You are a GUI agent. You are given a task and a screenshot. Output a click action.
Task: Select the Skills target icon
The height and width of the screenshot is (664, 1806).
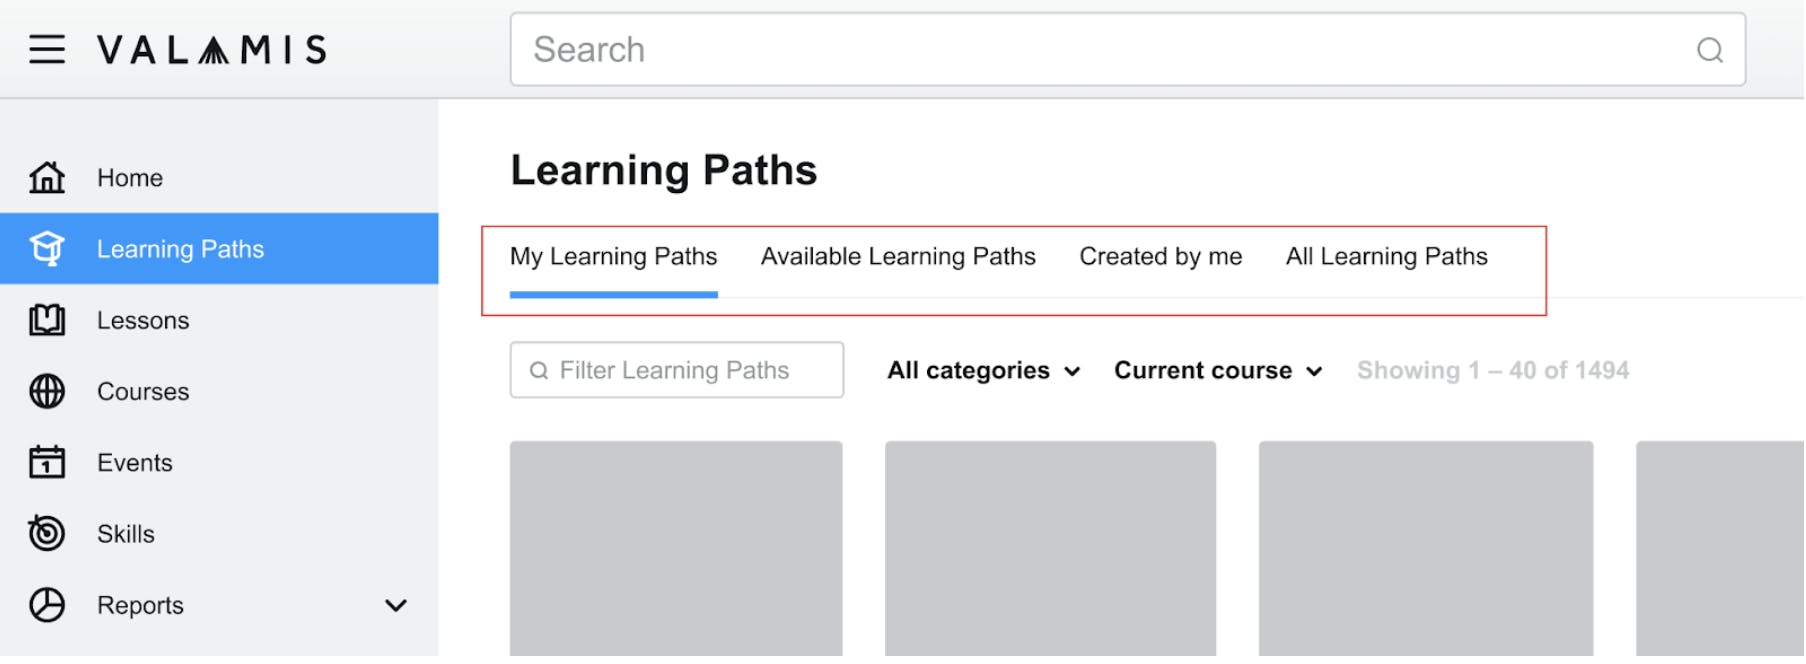pos(47,533)
